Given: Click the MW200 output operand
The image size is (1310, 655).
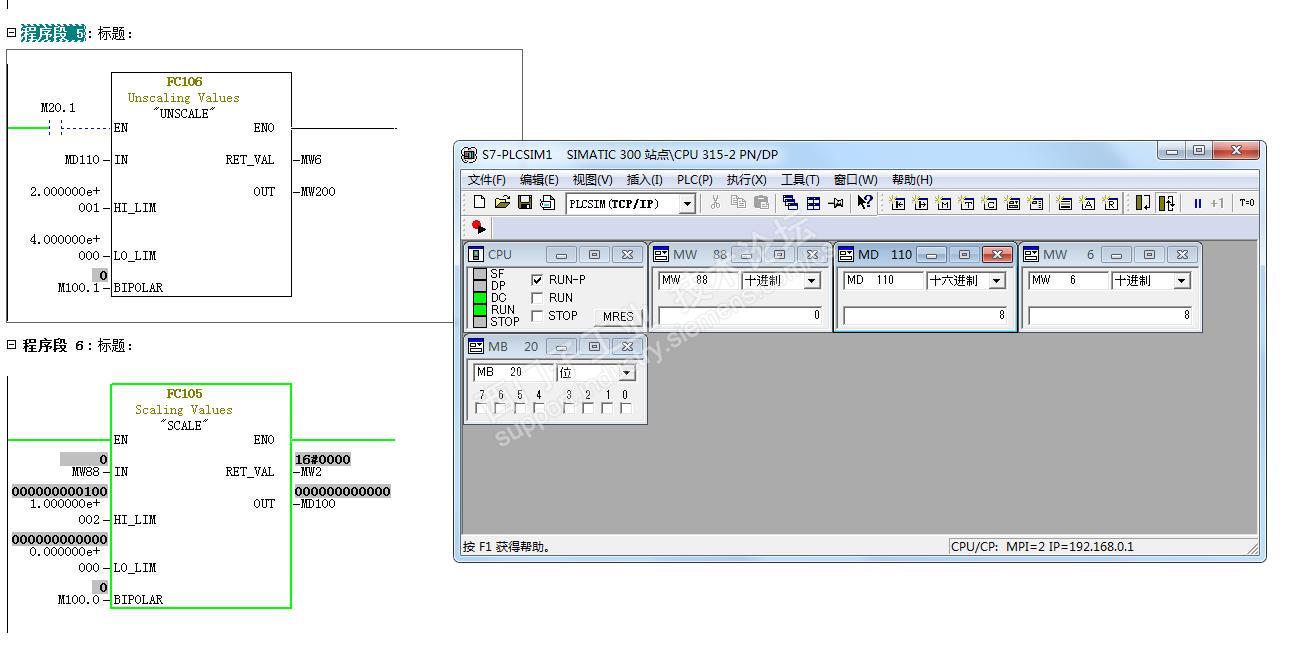Looking at the screenshot, I should click(x=318, y=192).
